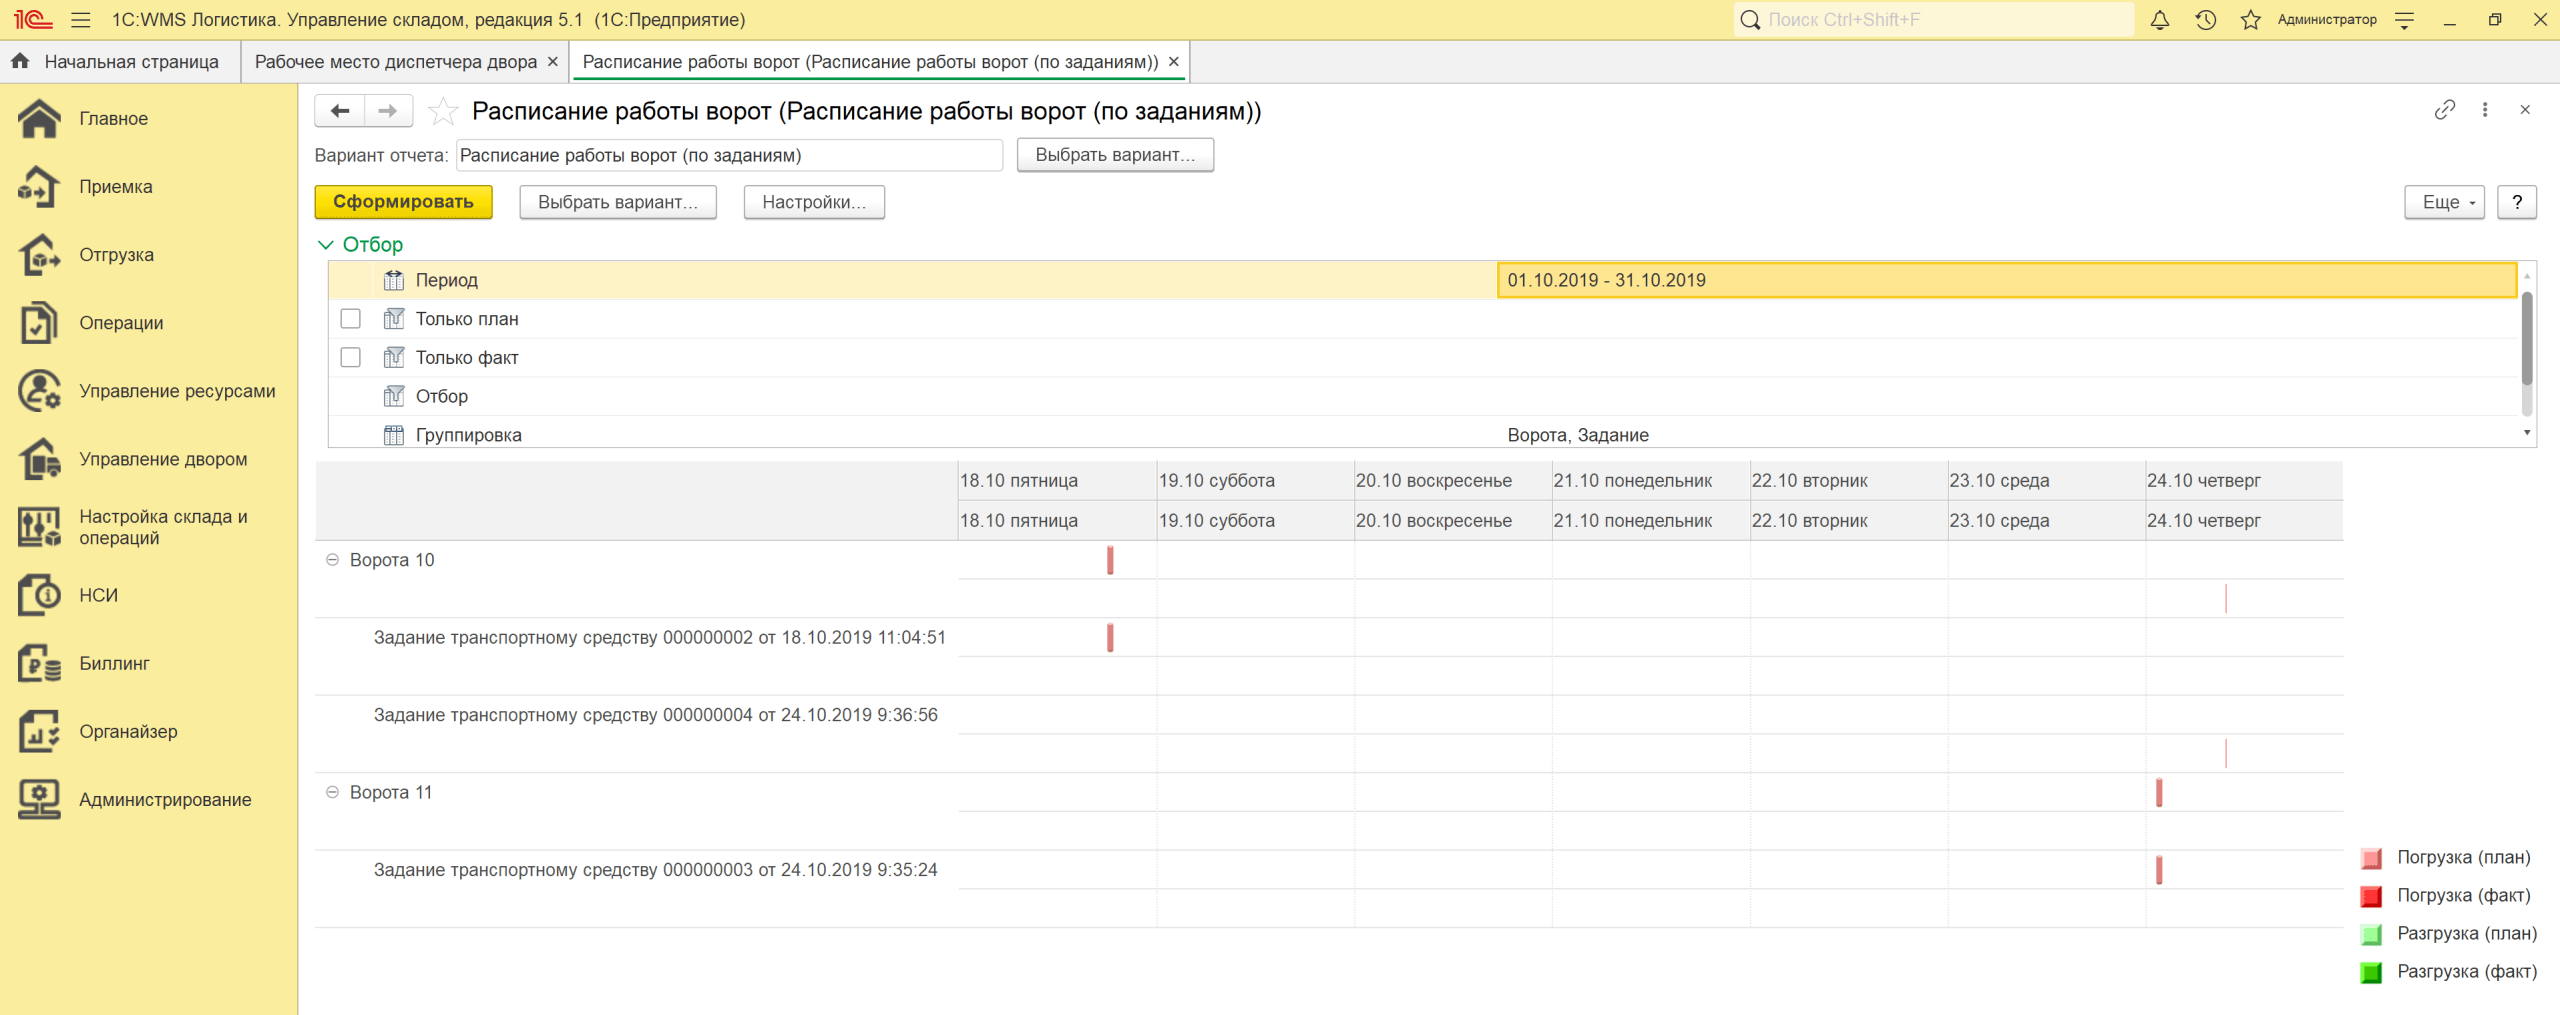
Task: Open the history clock icon
Action: click(2205, 20)
